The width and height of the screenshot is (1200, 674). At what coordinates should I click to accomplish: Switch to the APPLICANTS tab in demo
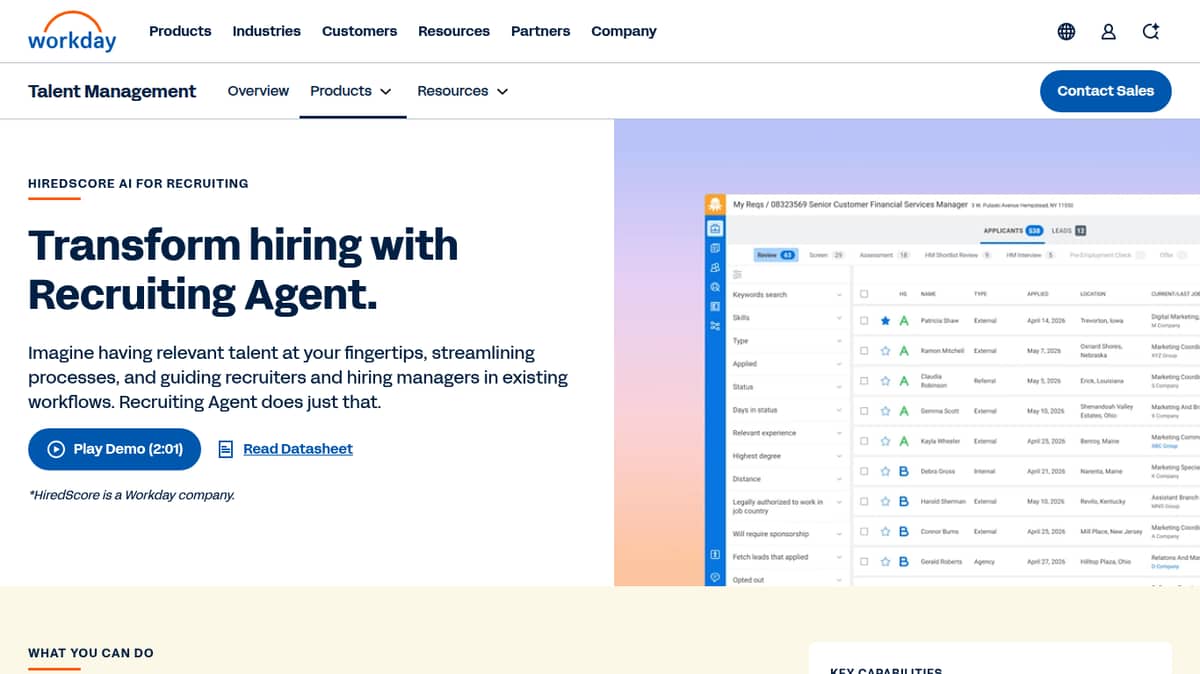(1012, 231)
